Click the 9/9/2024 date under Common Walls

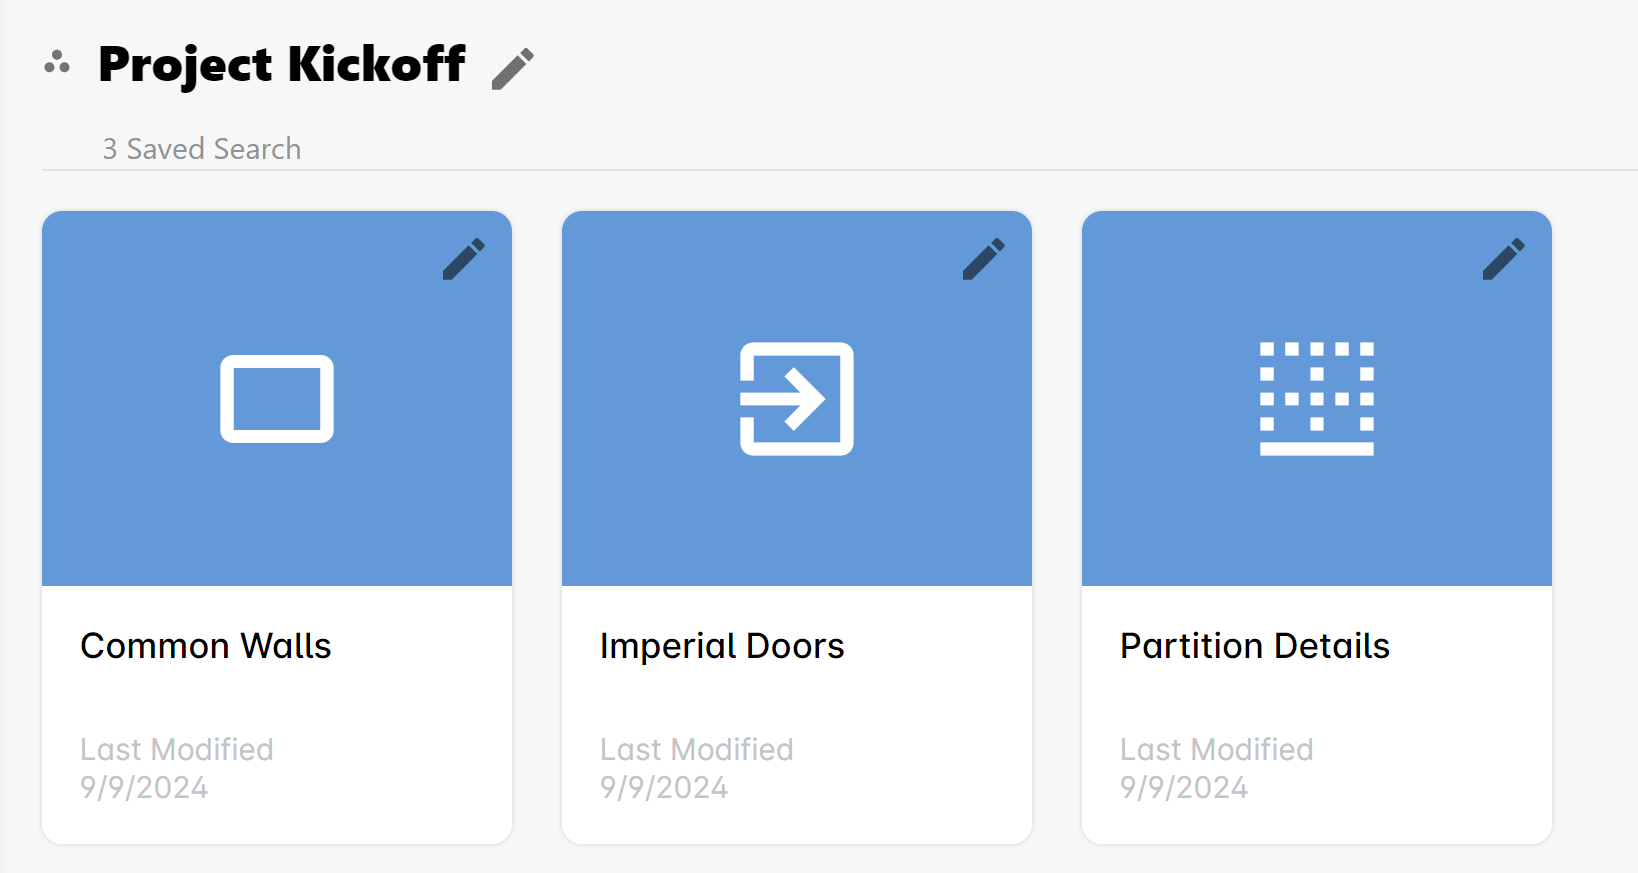(144, 788)
